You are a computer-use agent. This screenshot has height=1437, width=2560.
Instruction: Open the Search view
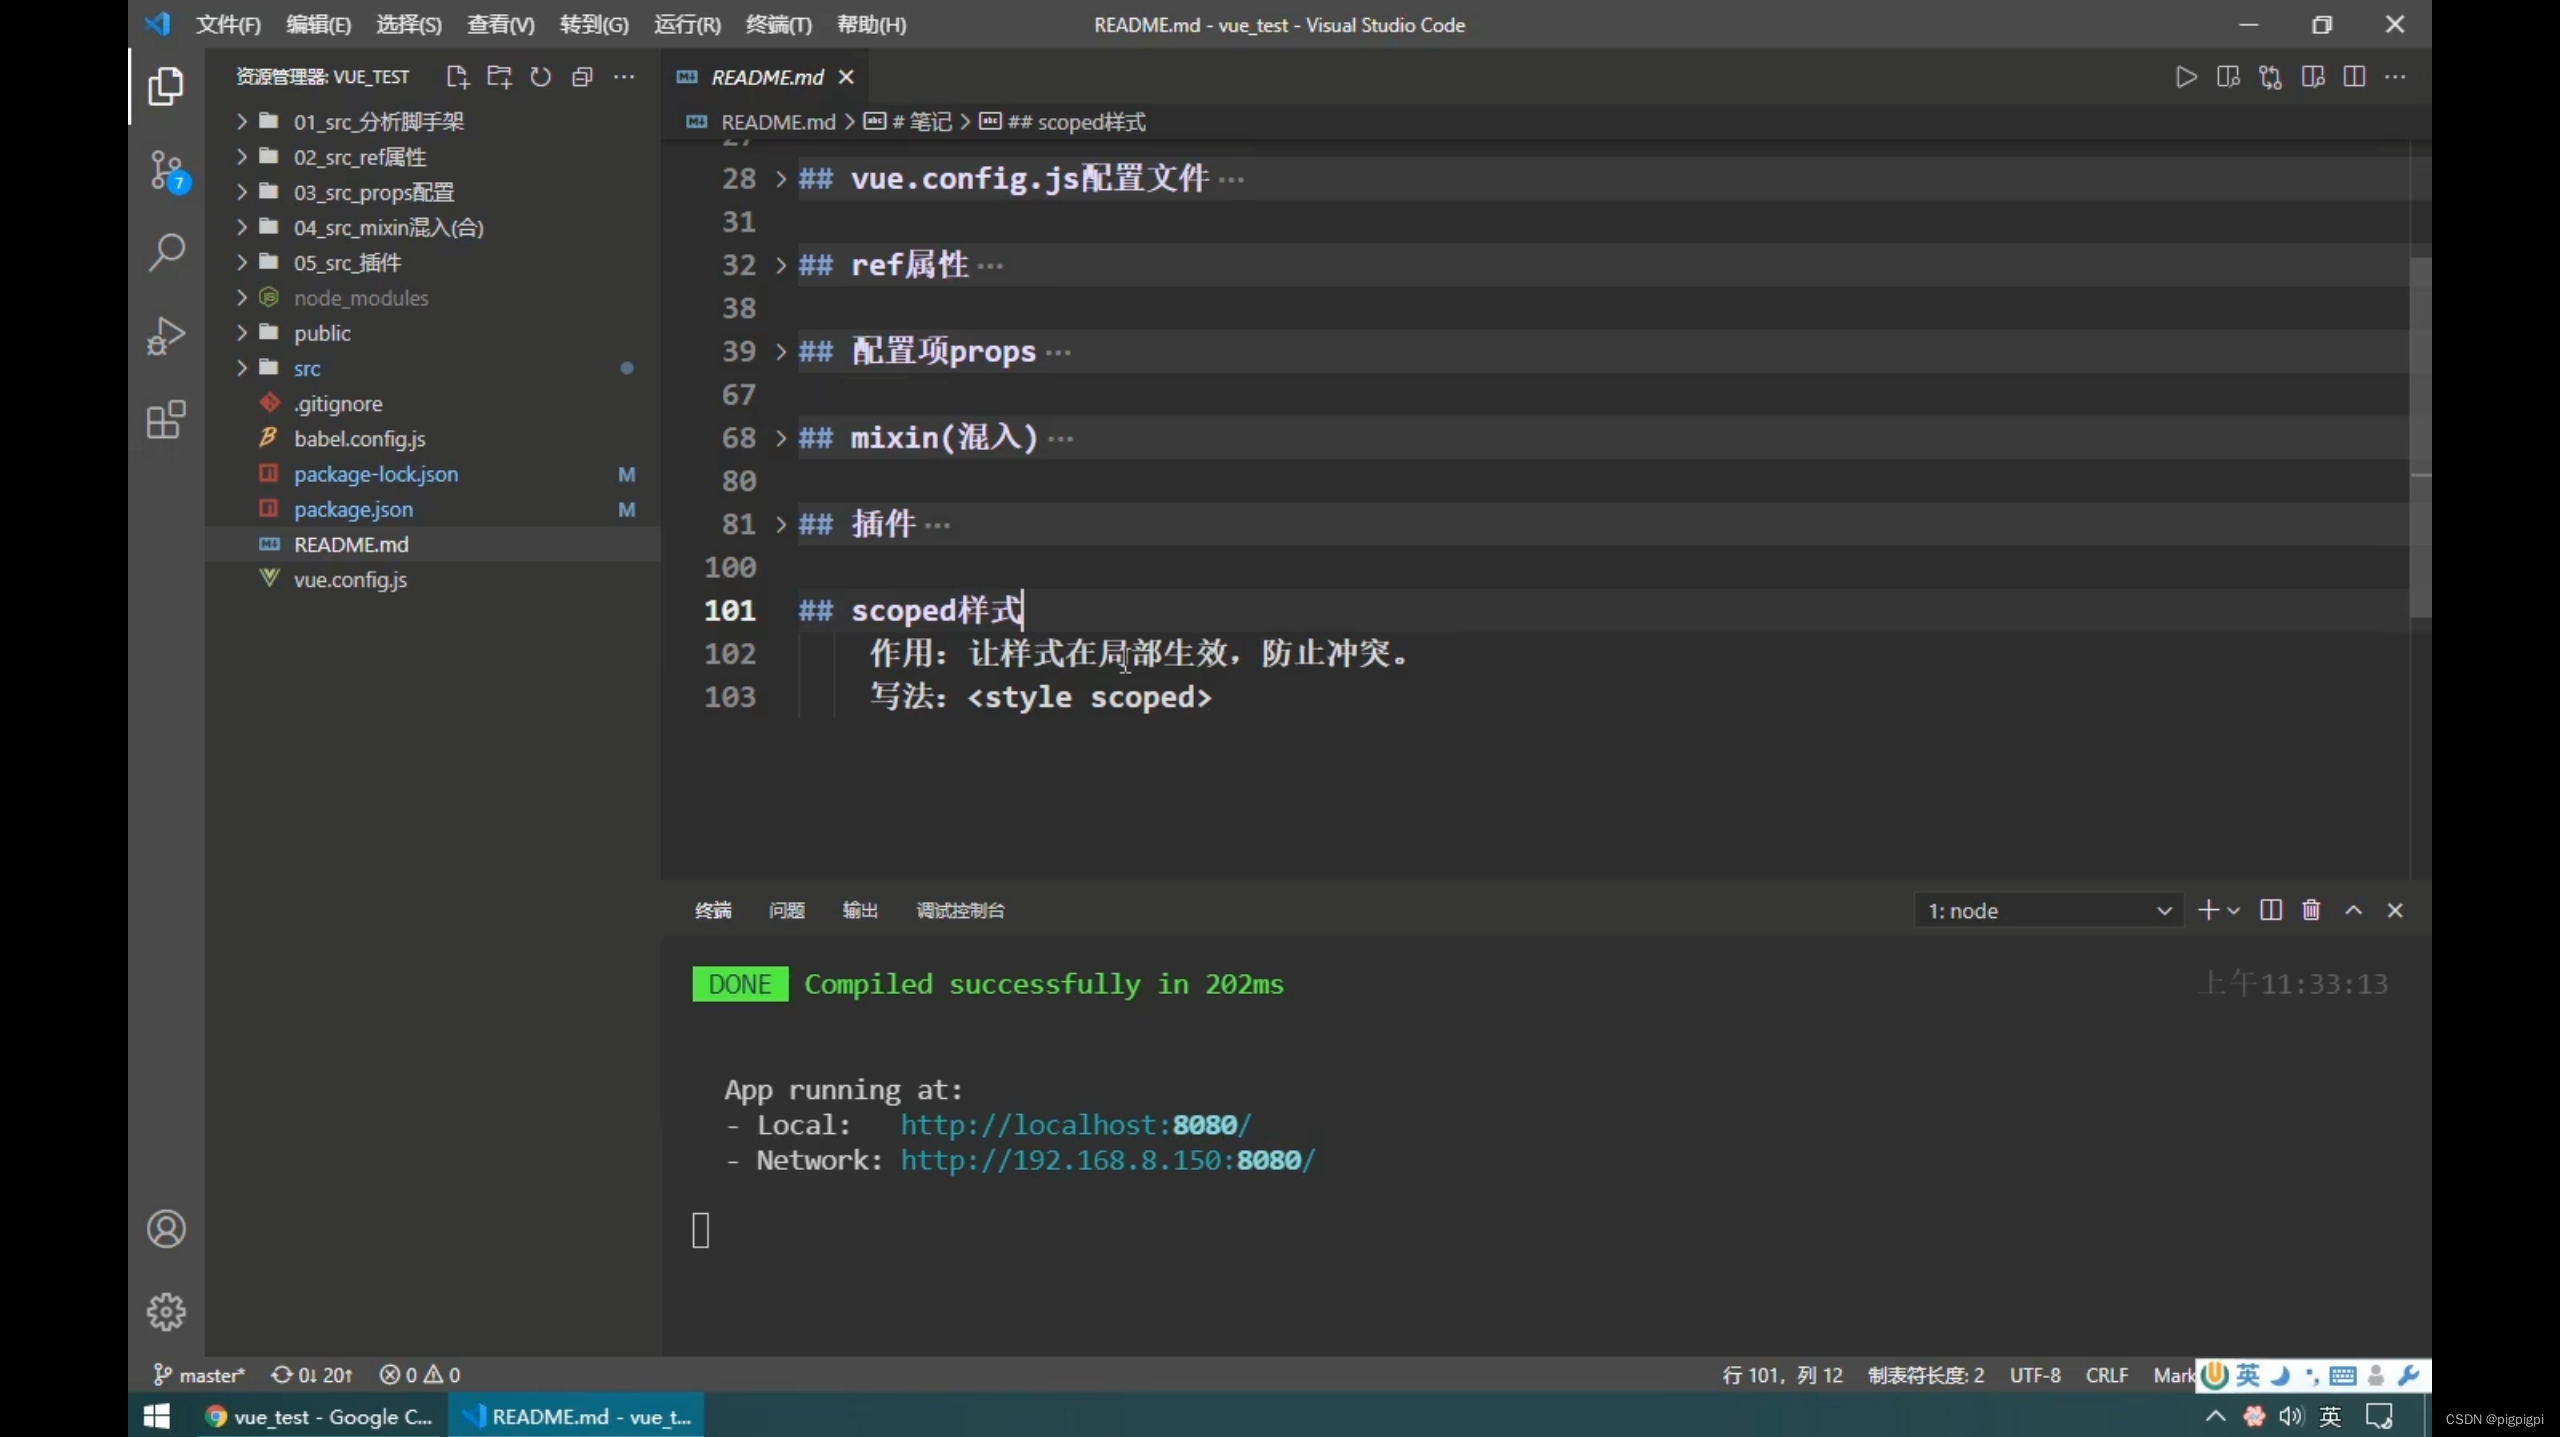point(166,252)
